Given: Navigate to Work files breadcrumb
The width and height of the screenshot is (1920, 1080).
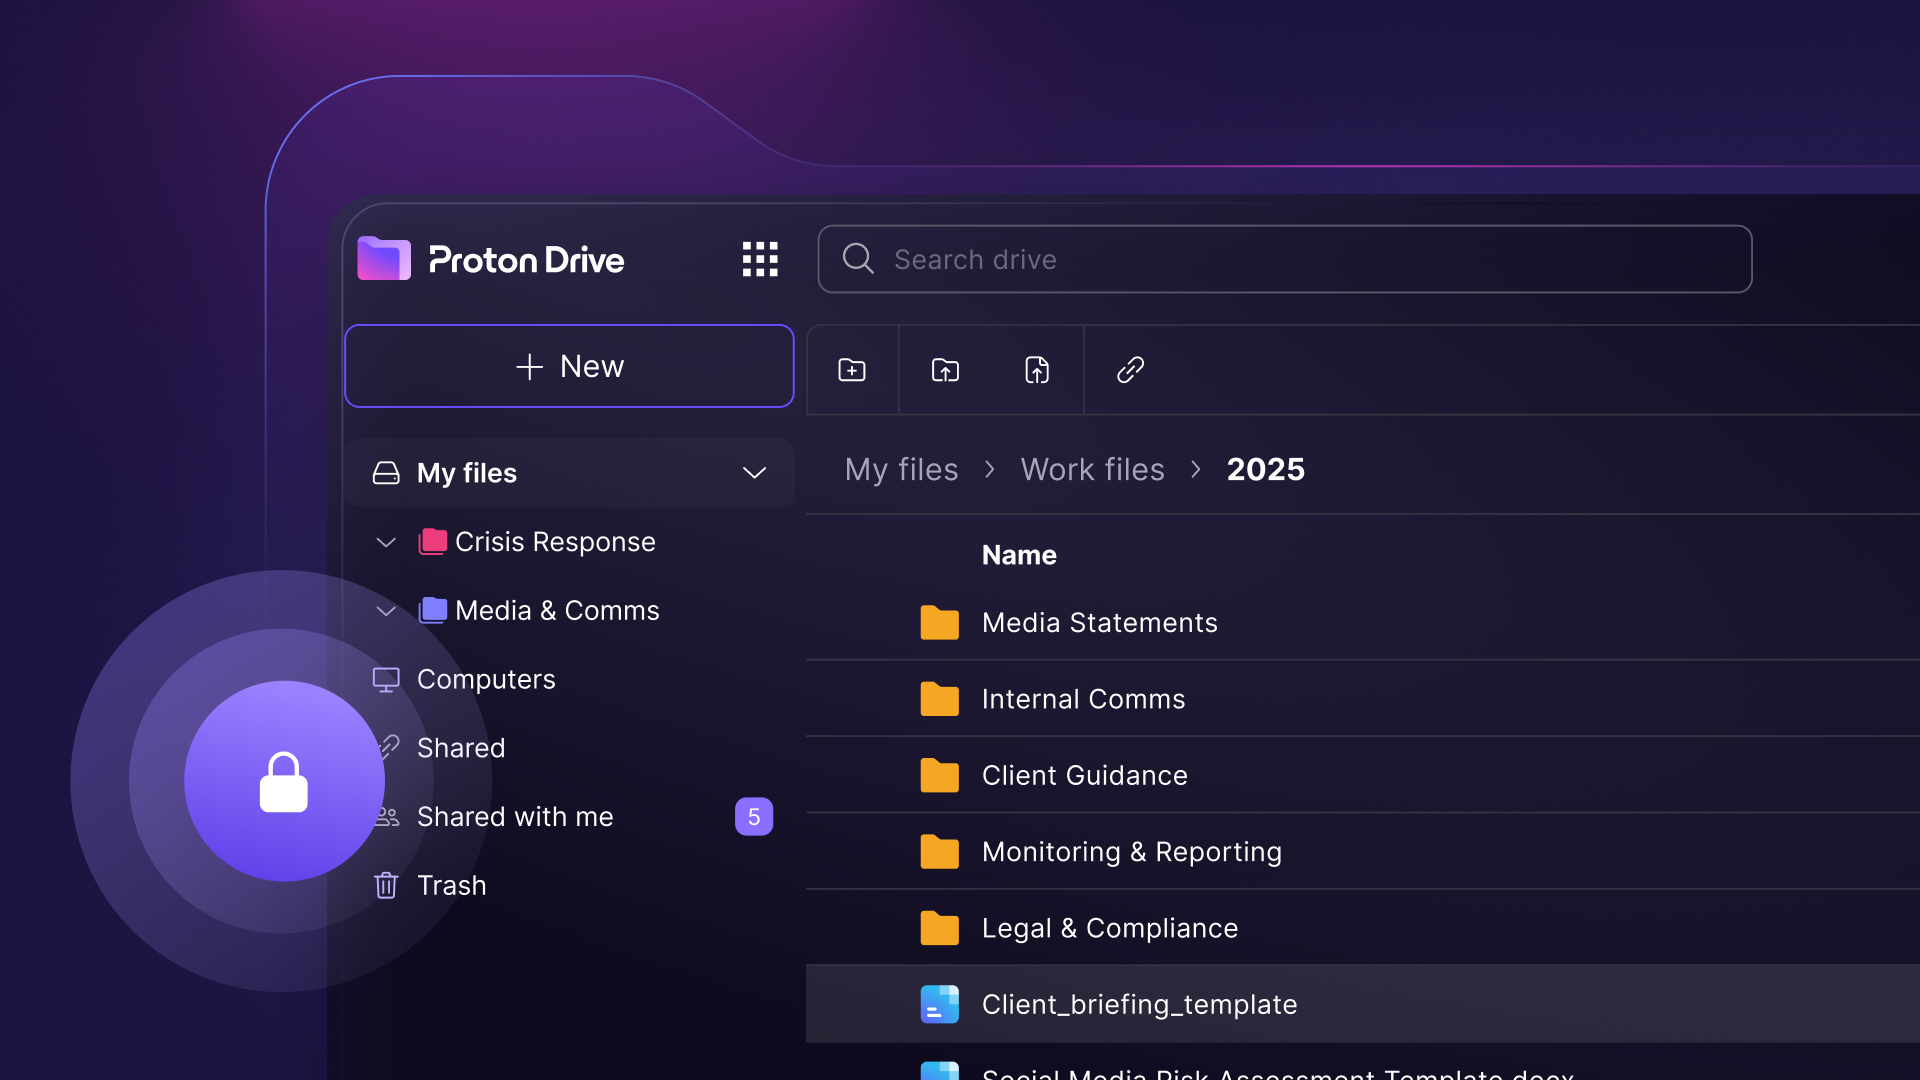Looking at the screenshot, I should [1092, 469].
